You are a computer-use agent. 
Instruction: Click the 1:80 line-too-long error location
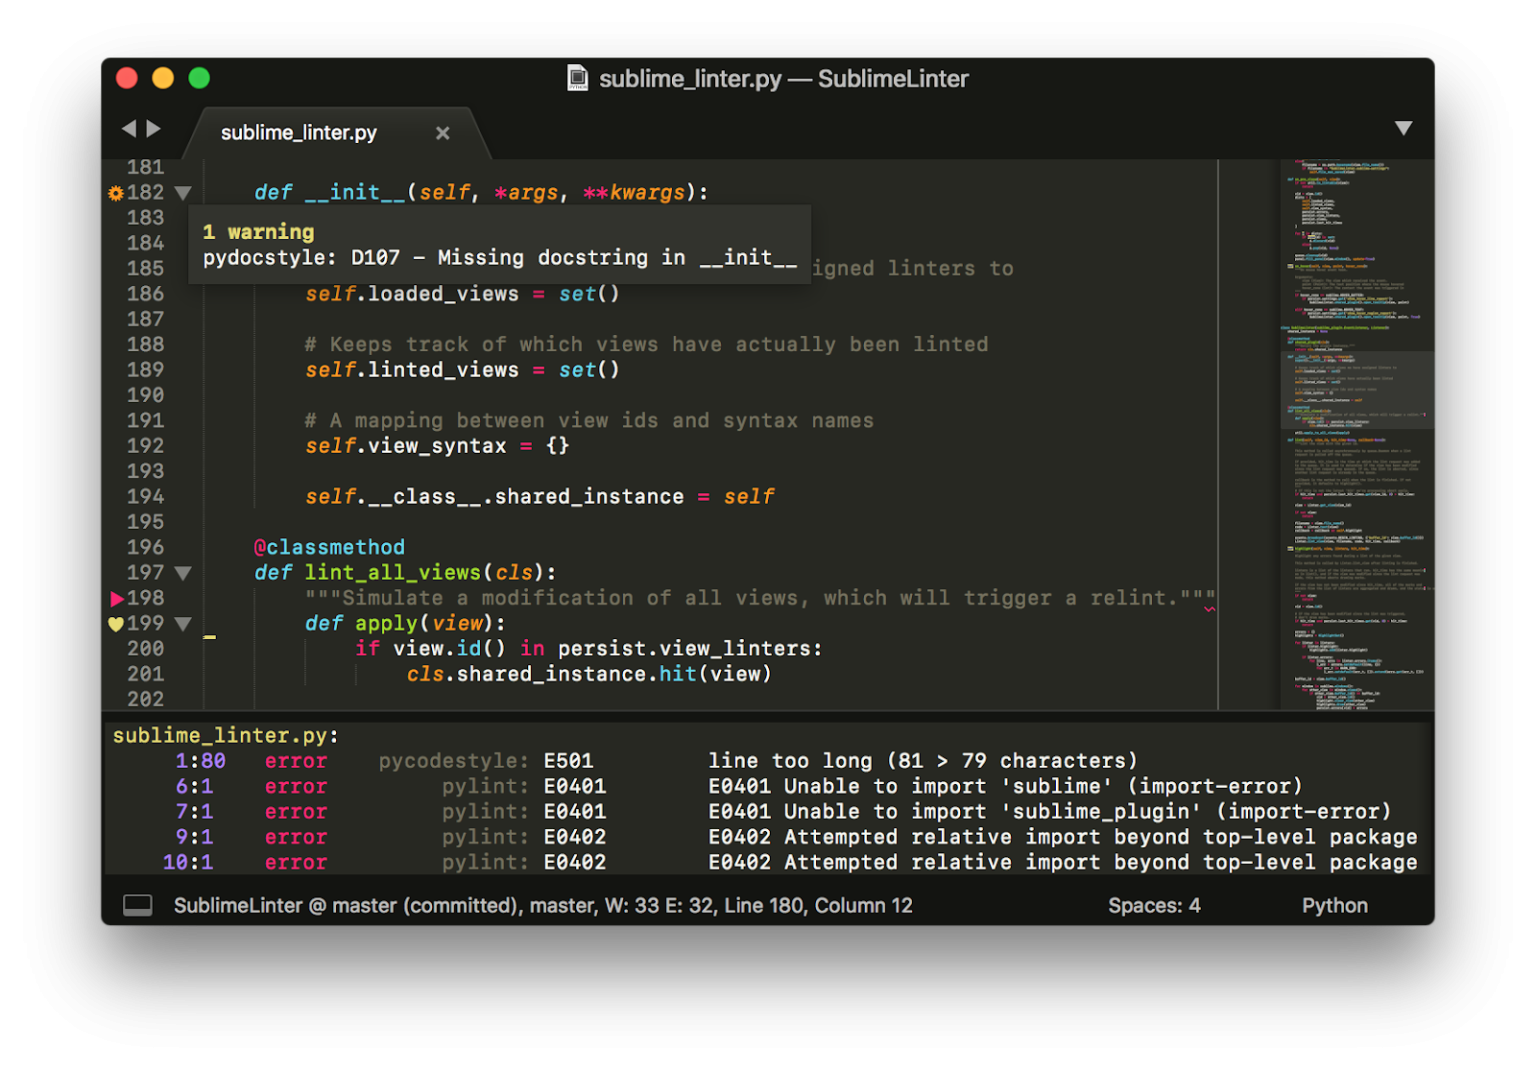[x=200, y=760]
